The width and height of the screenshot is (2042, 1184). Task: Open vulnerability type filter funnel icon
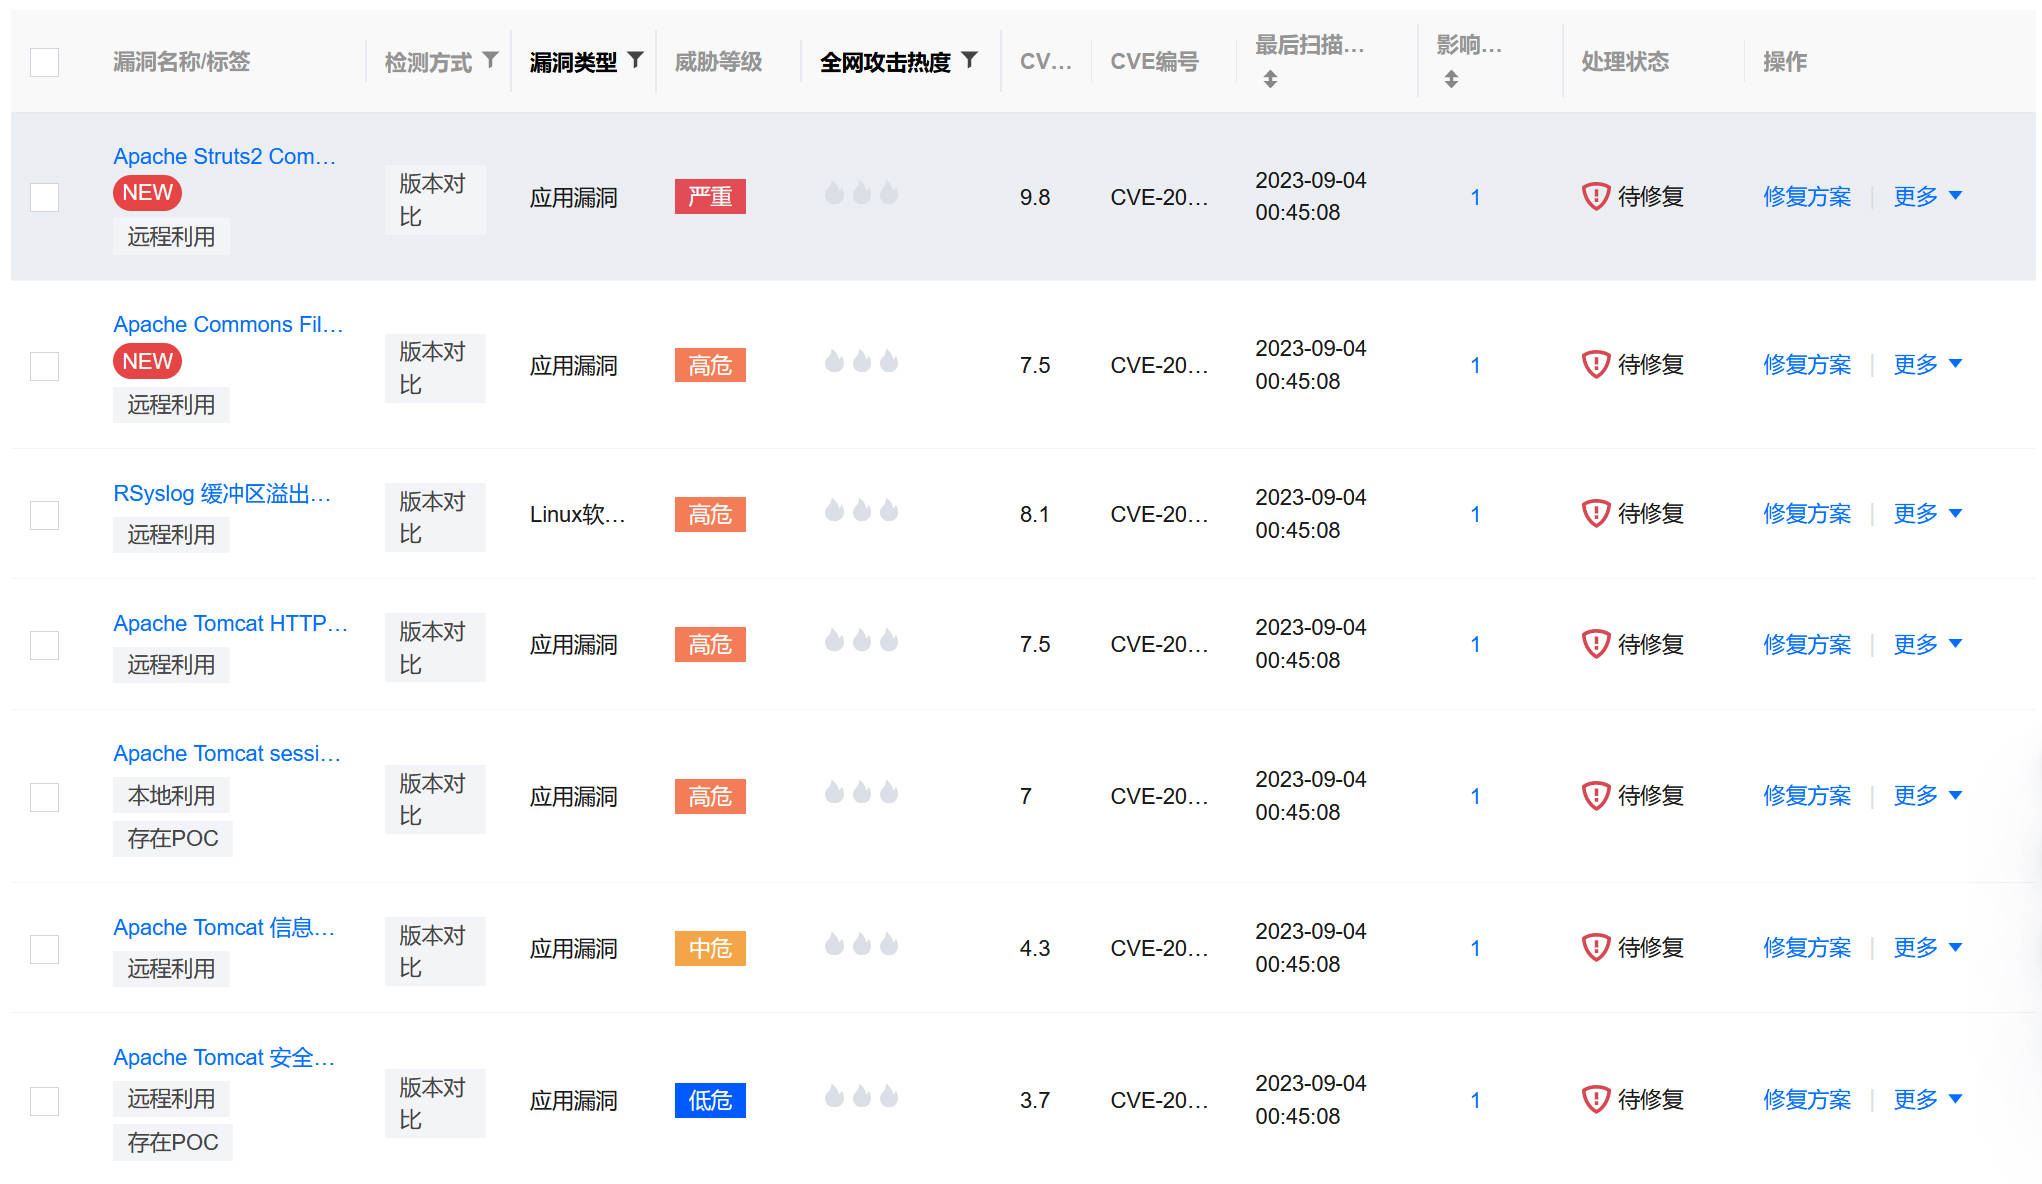(x=635, y=60)
